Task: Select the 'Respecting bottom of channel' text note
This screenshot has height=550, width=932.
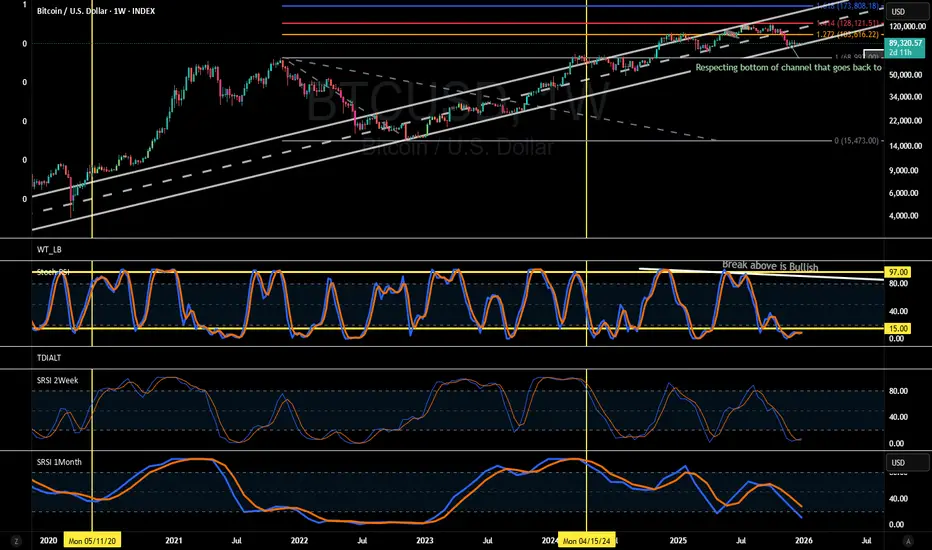Action: pyautogui.click(x=788, y=68)
